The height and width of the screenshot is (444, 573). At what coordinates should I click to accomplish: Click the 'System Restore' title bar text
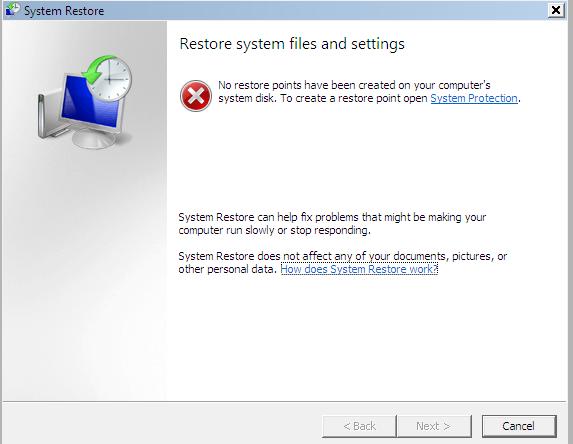[64, 11]
